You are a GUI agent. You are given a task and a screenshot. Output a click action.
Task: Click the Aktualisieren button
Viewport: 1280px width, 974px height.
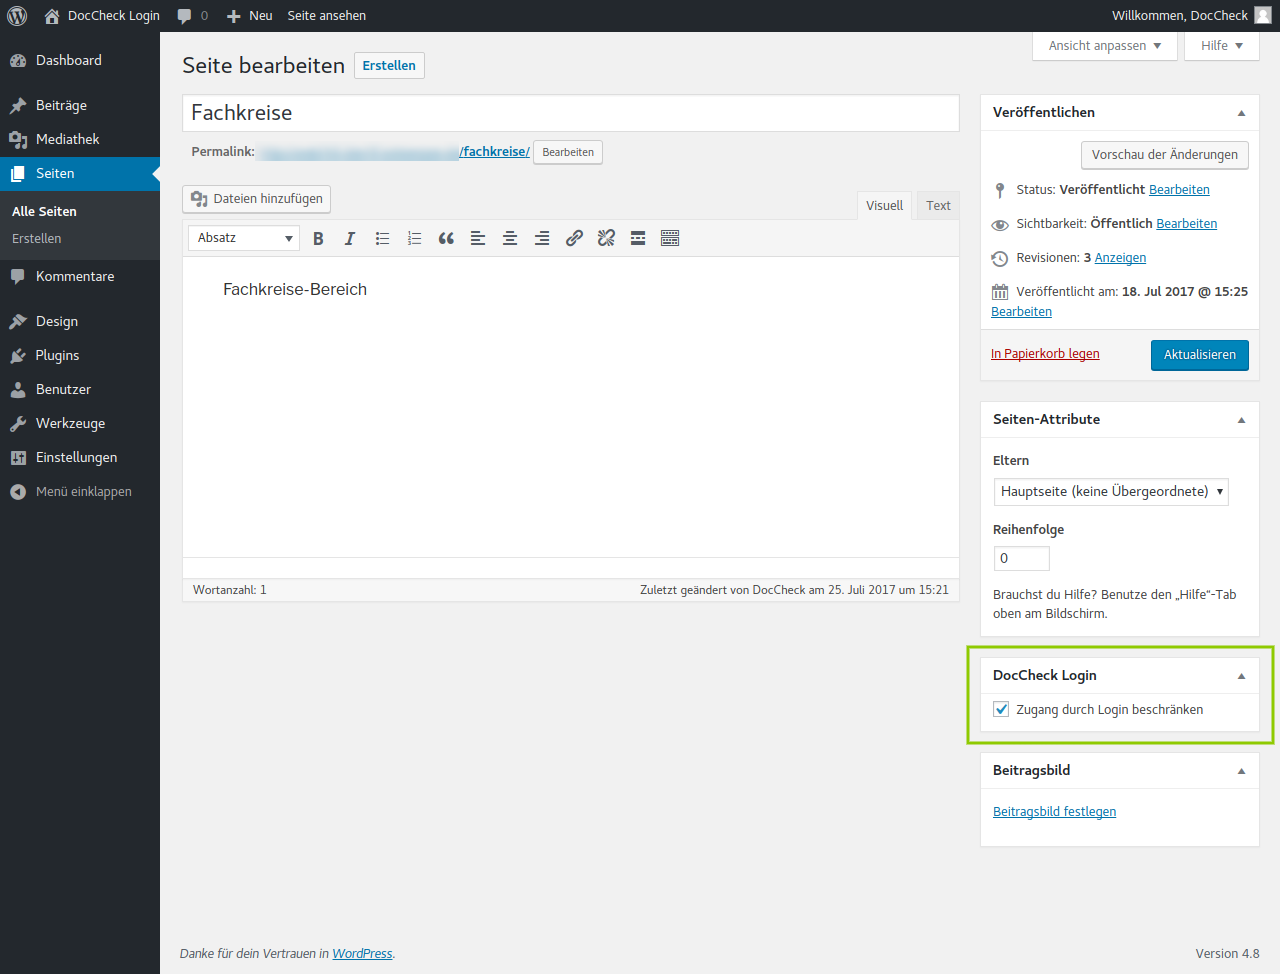(1200, 355)
